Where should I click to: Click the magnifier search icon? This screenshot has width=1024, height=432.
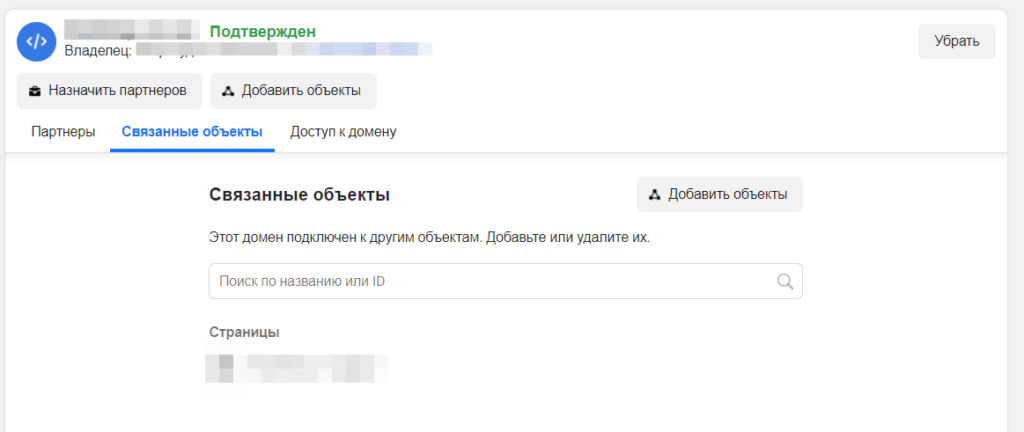click(x=785, y=281)
